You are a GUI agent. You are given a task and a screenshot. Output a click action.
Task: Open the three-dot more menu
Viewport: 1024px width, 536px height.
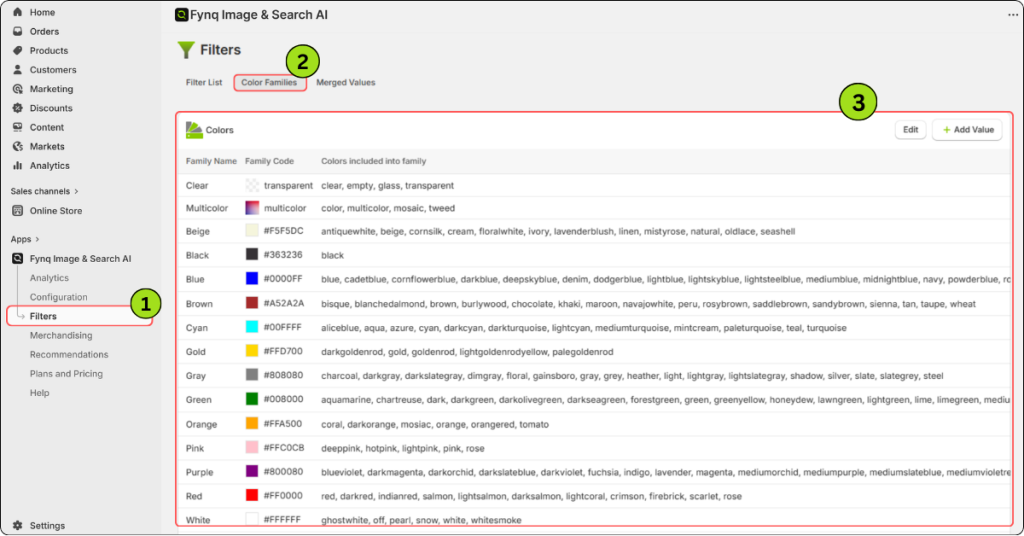point(1012,14)
